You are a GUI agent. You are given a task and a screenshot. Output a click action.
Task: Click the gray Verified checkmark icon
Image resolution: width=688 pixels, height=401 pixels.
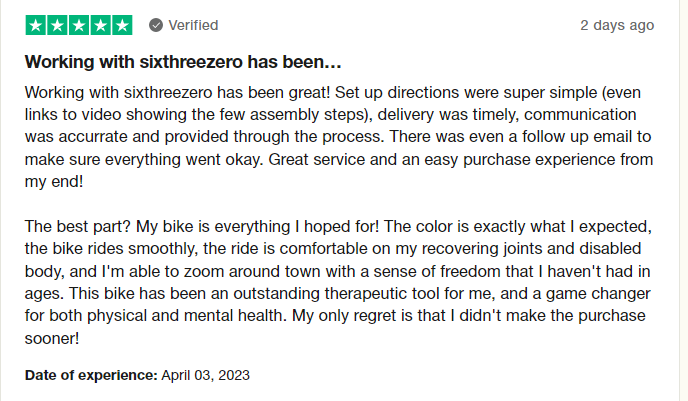click(155, 25)
